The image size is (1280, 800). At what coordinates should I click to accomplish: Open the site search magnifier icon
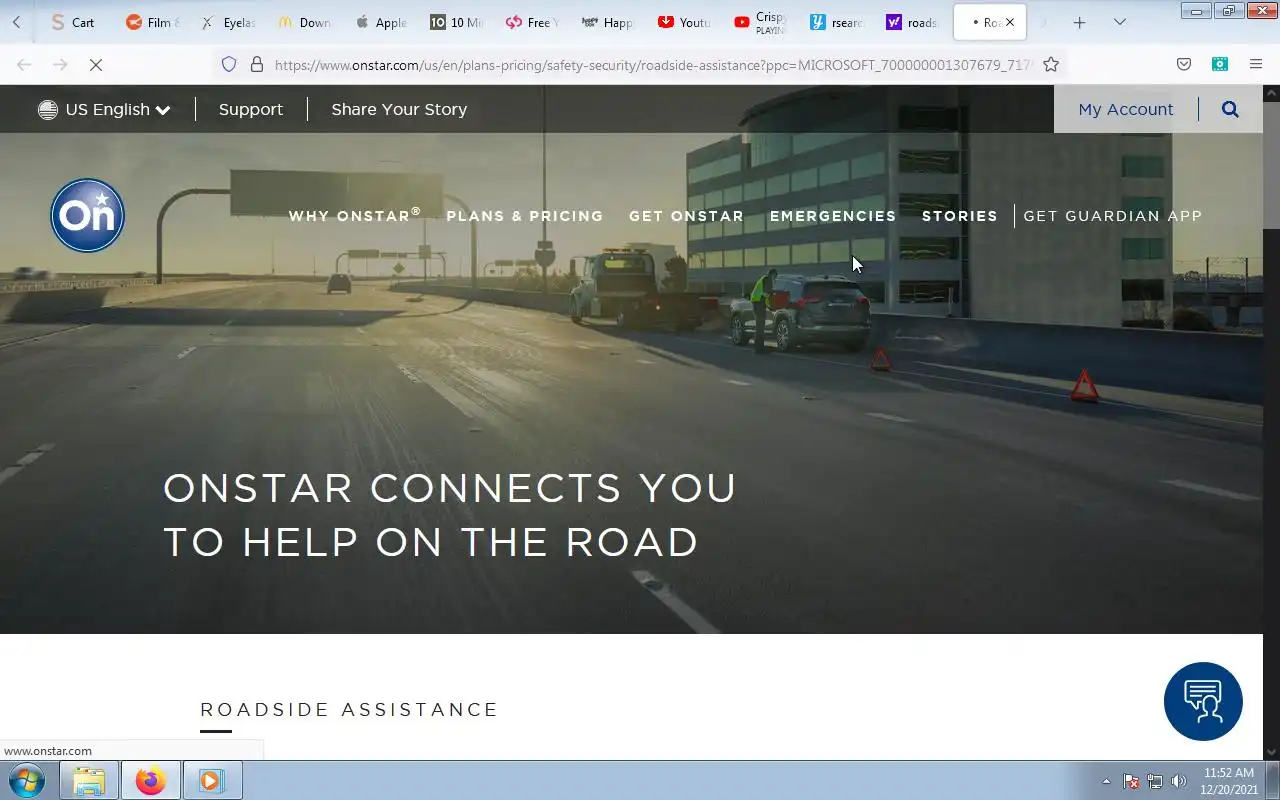tap(1230, 109)
